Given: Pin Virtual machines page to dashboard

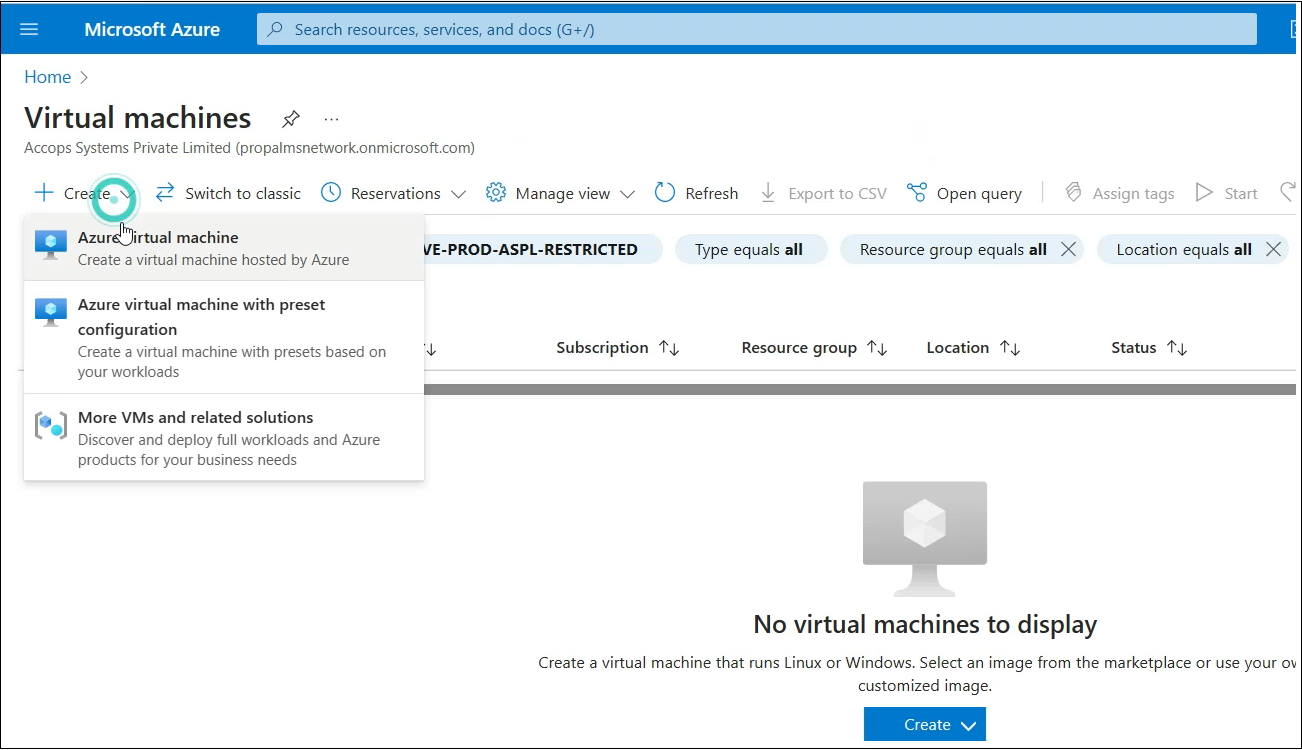Looking at the screenshot, I should point(290,119).
